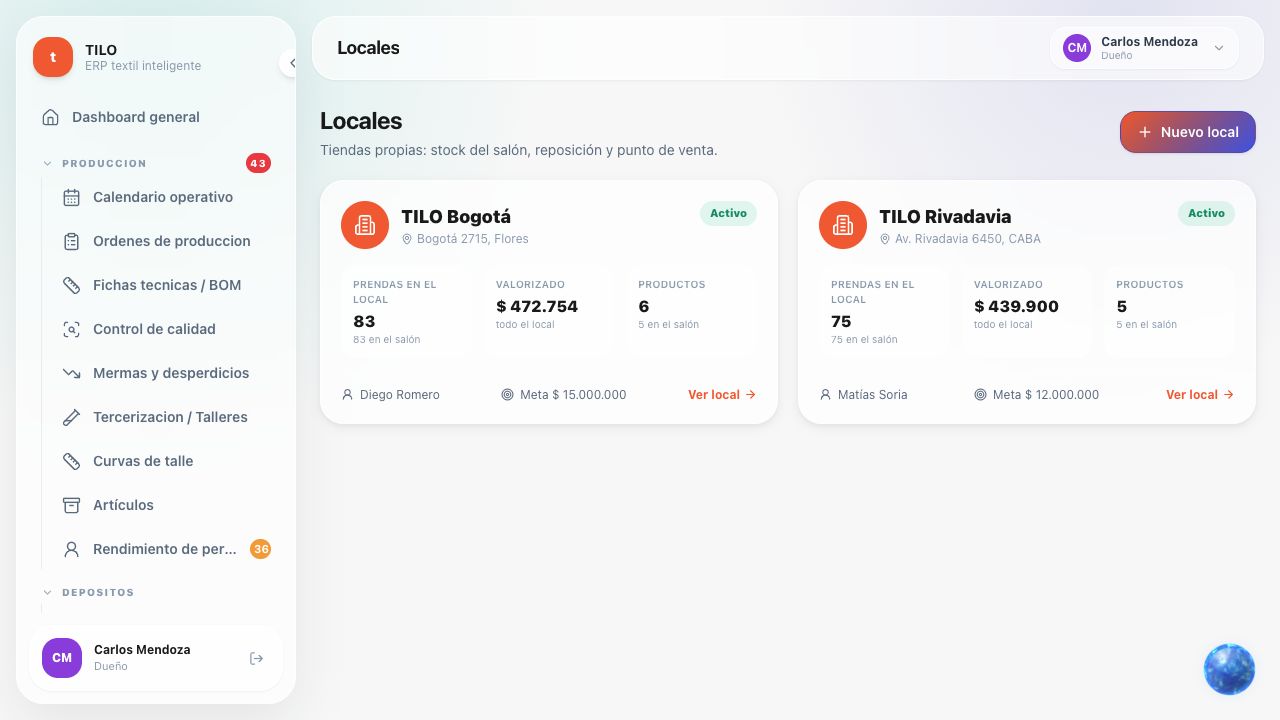This screenshot has height=720, width=1280.
Task: Click the TILO Rivadavia store building icon
Action: tap(843, 225)
